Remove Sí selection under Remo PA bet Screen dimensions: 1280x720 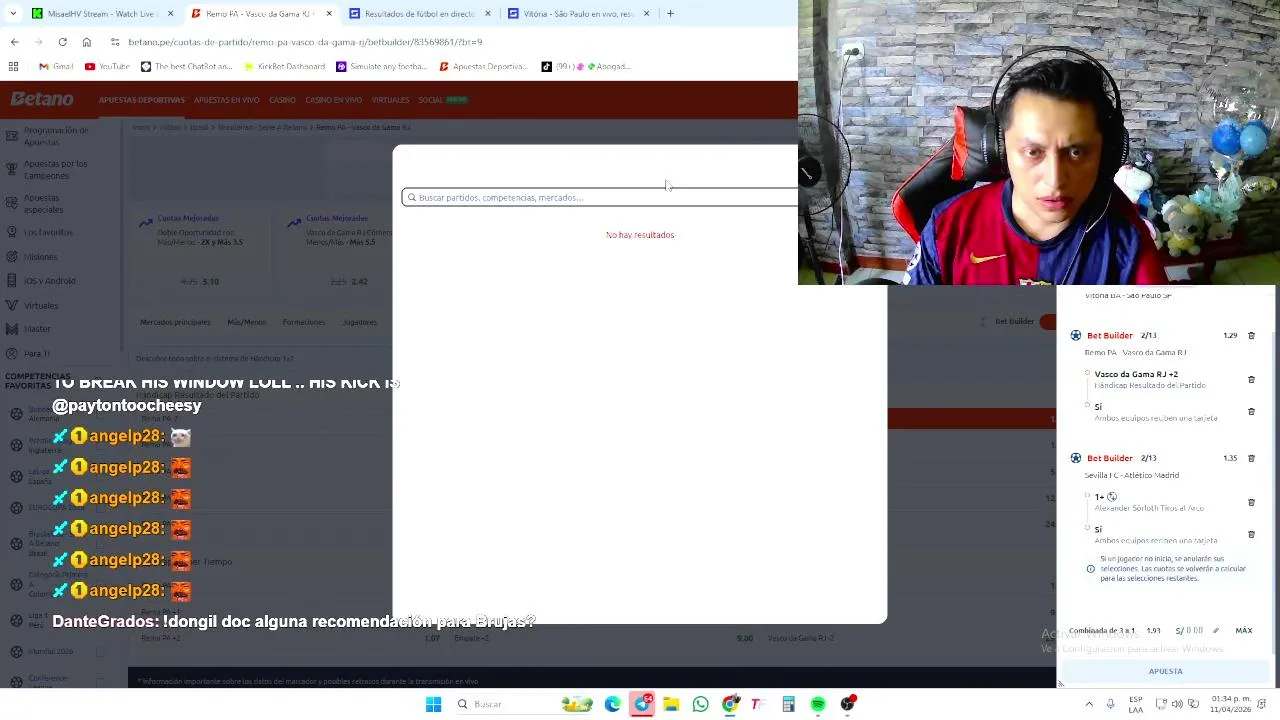(x=1251, y=412)
